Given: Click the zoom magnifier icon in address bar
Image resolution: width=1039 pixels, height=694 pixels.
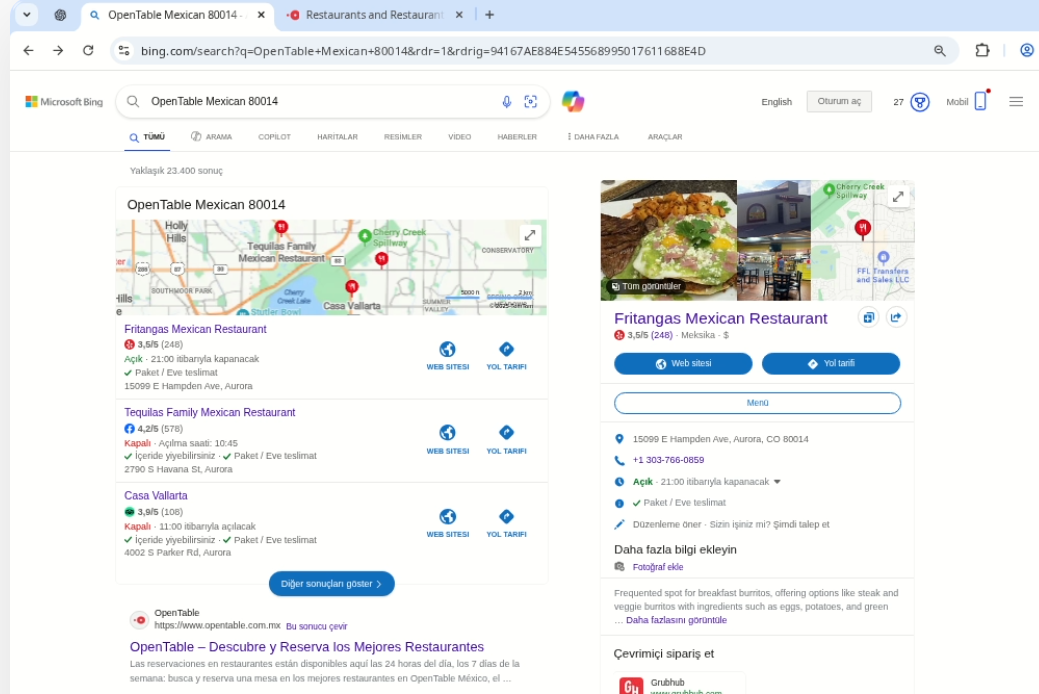Looking at the screenshot, I should tap(940, 51).
